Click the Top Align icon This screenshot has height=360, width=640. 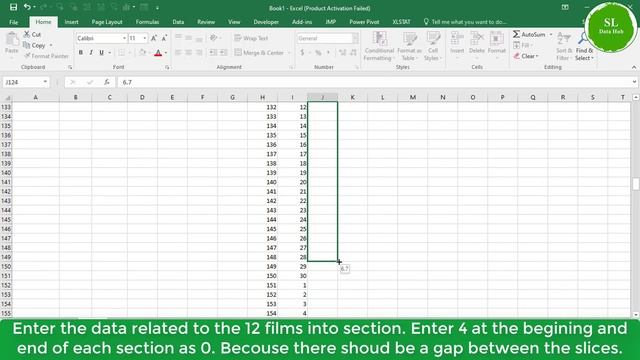tap(178, 38)
